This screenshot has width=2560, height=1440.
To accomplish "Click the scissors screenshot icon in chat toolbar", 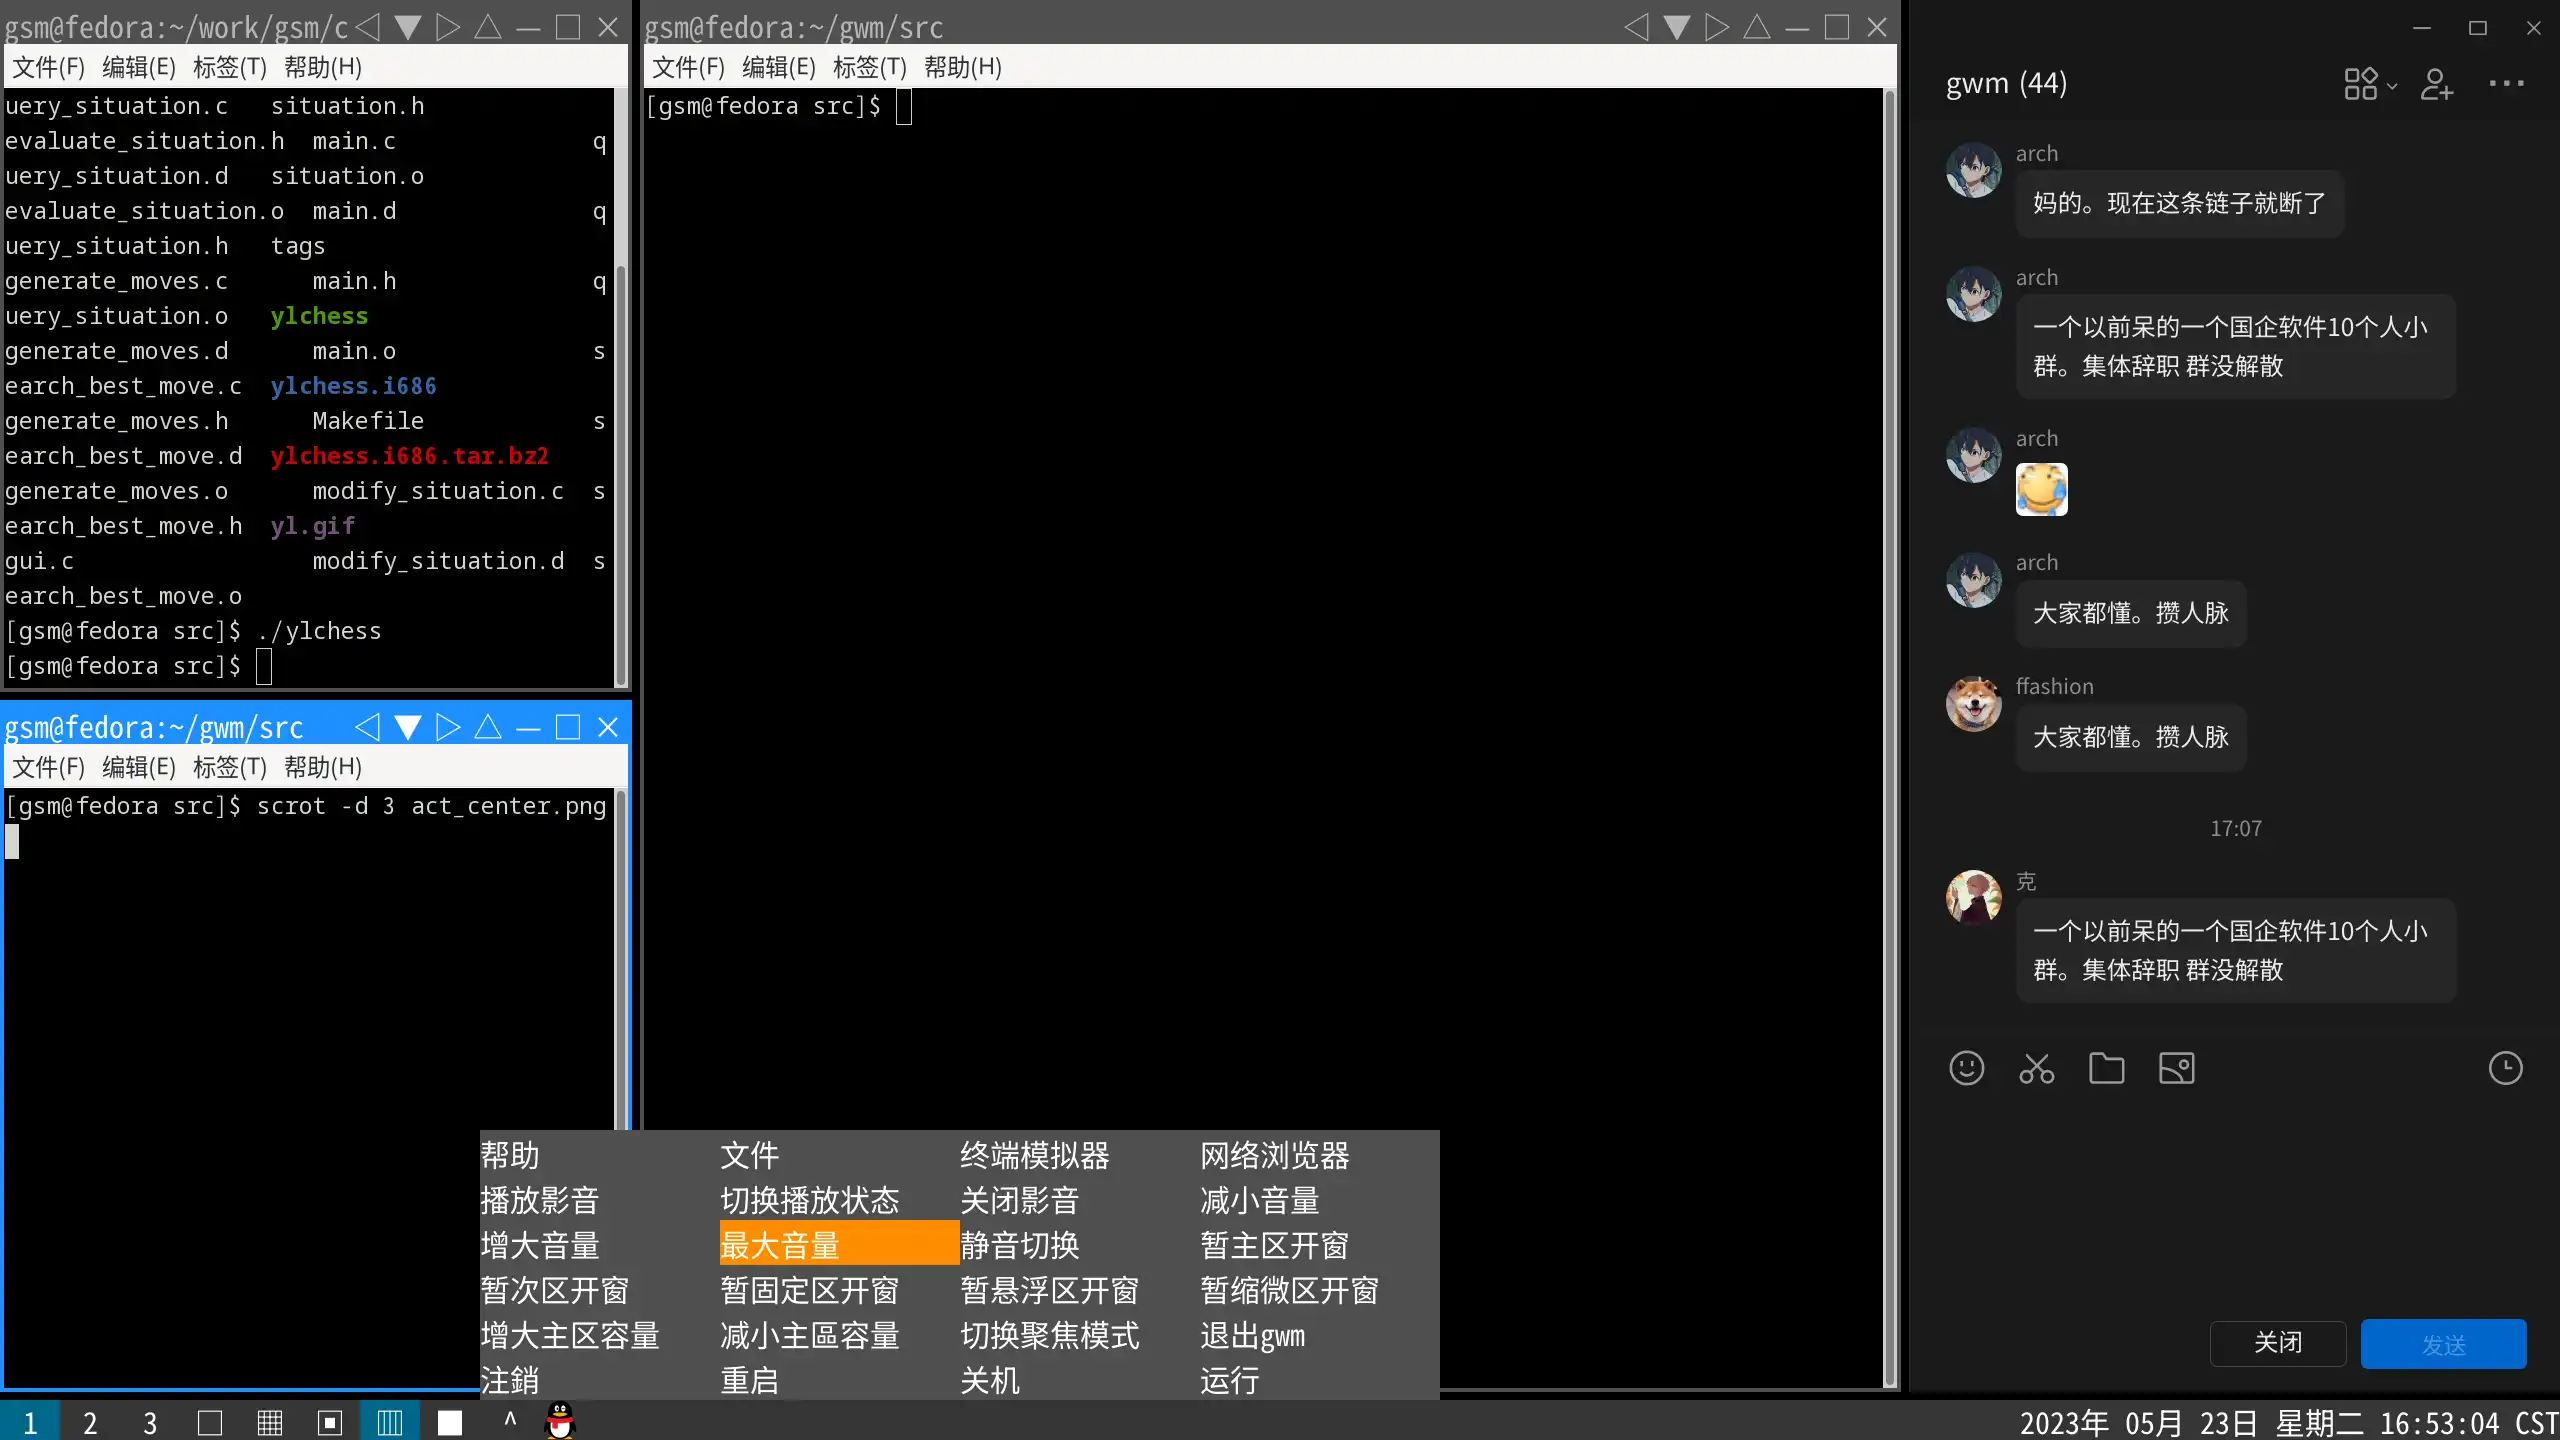I will pyautogui.click(x=2036, y=1068).
